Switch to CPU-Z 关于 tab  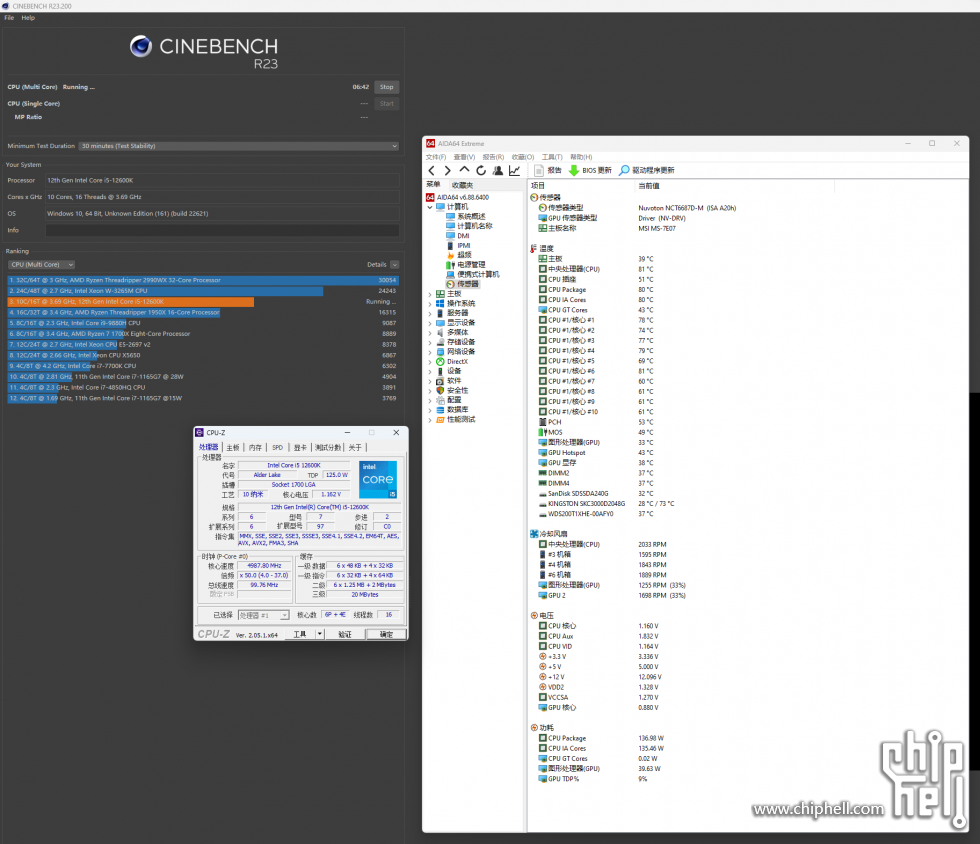(355, 448)
